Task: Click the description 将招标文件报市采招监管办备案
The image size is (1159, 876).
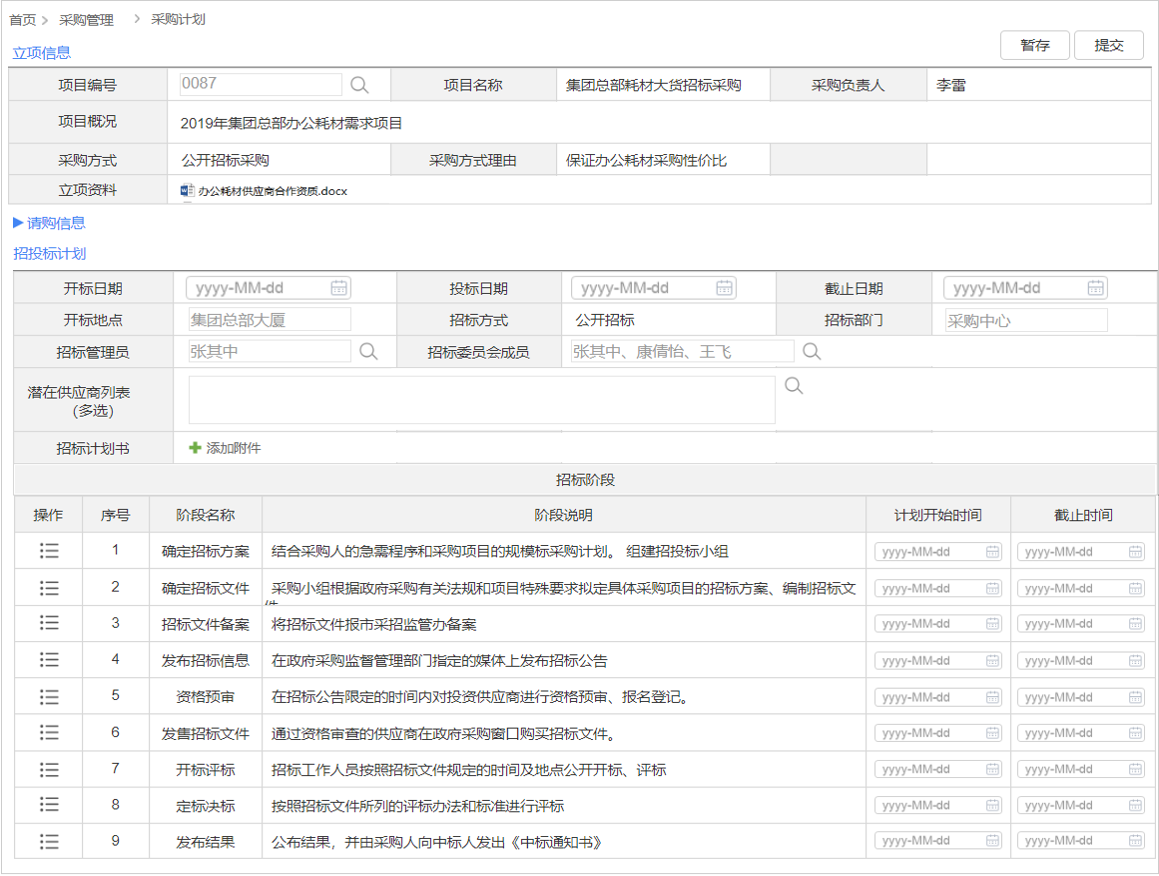Action: [x=374, y=625]
